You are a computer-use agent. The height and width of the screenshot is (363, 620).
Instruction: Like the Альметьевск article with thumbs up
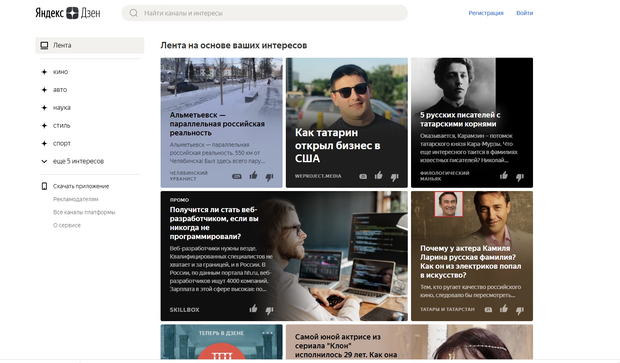253,175
